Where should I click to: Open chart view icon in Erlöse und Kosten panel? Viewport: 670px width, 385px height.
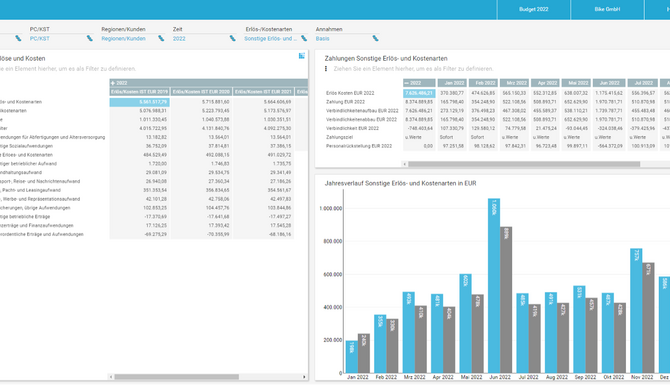coord(302,56)
